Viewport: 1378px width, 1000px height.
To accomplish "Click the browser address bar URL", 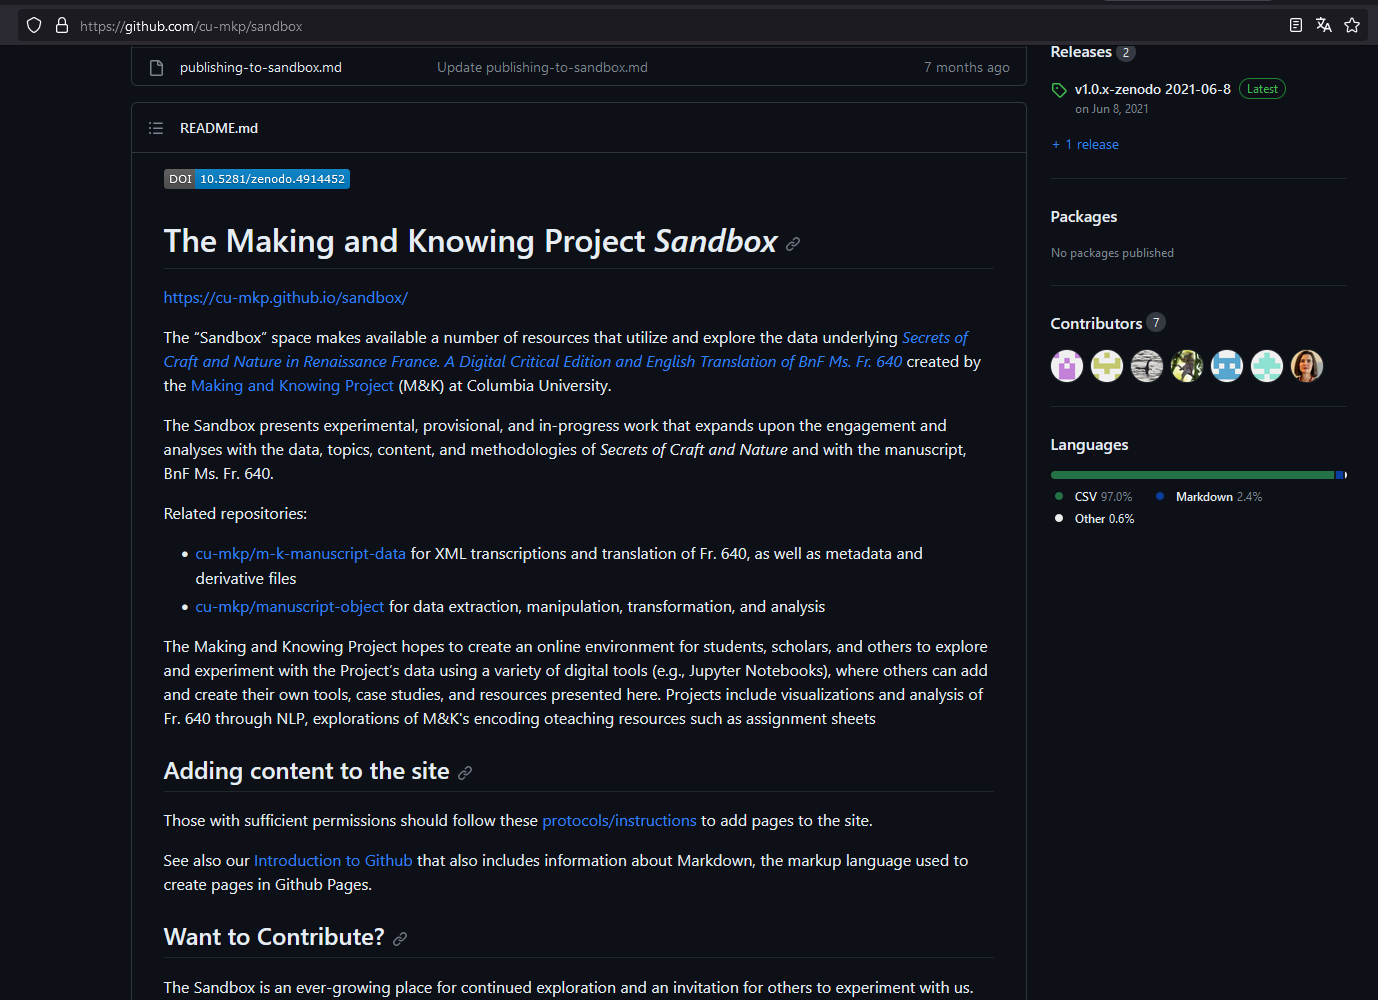I will pyautogui.click(x=191, y=26).
